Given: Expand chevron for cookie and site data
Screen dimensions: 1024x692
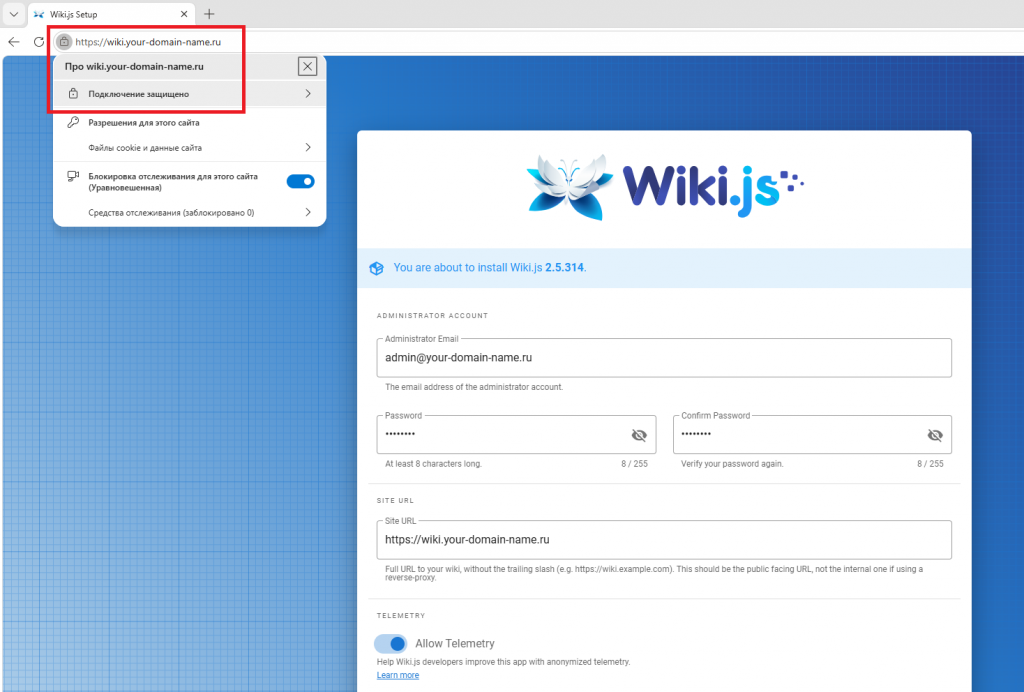Looking at the screenshot, I should 308,148.
